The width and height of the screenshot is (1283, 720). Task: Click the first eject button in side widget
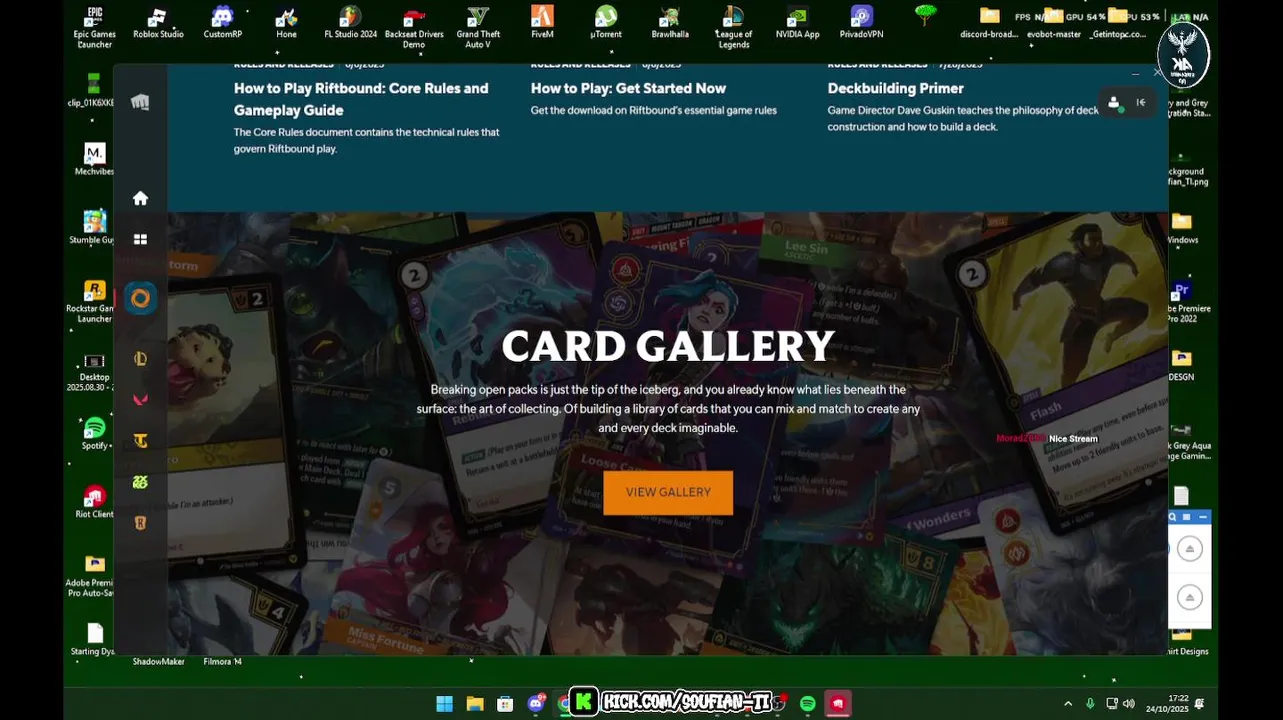point(1189,549)
